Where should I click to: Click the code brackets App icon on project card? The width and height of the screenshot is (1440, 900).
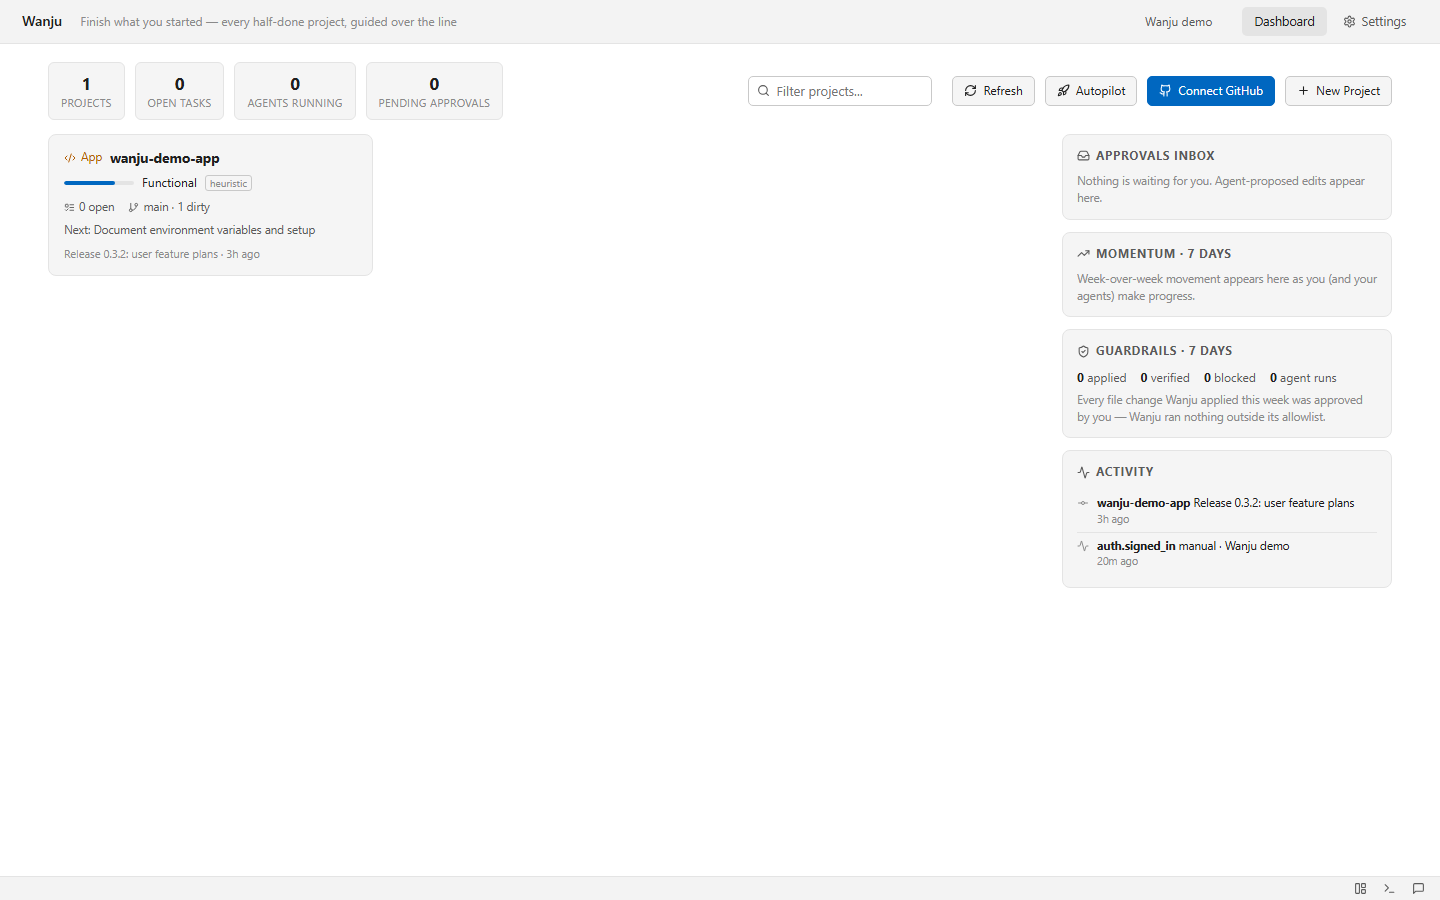pyautogui.click(x=70, y=158)
